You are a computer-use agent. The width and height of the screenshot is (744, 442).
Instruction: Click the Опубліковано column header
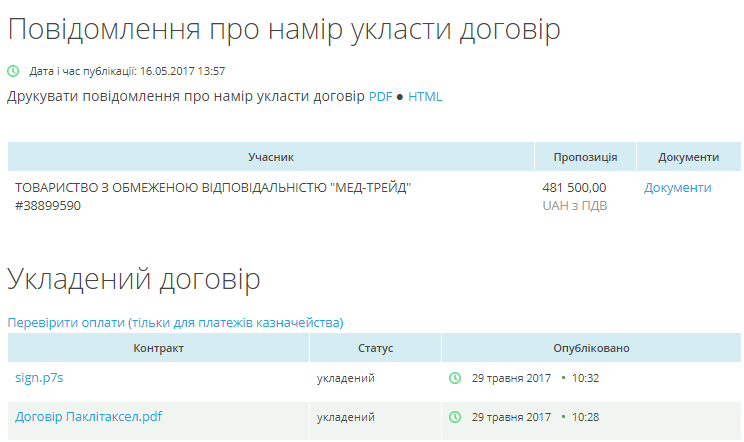coord(591,348)
